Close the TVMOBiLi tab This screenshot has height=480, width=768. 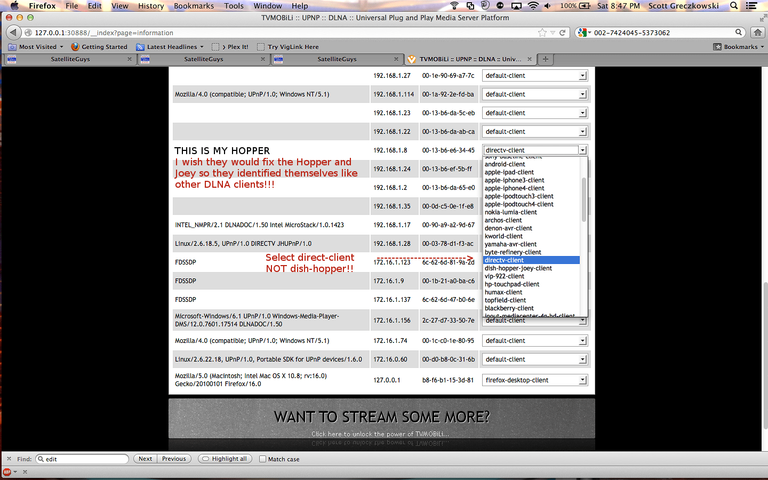pos(529,59)
